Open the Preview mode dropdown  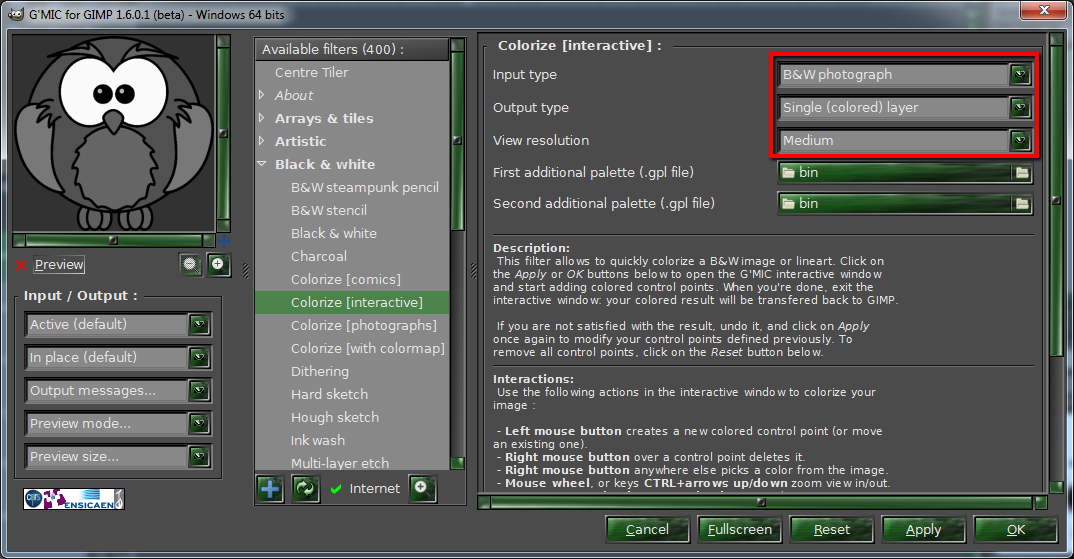point(118,423)
